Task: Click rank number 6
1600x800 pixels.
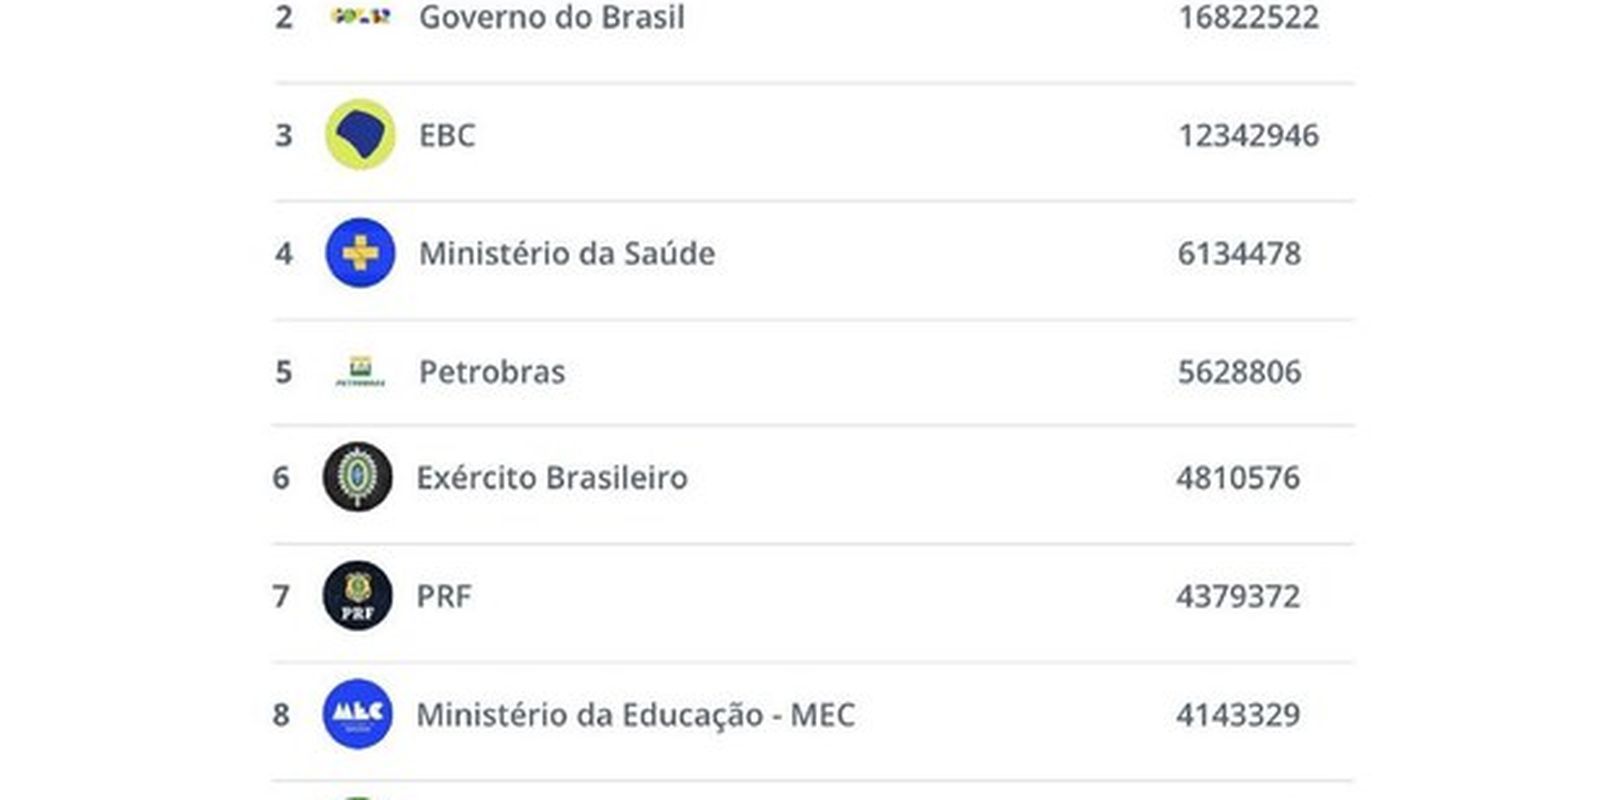Action: (x=281, y=477)
